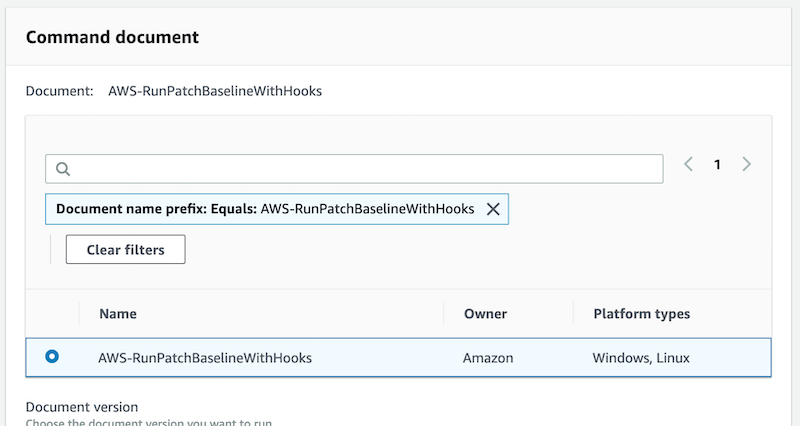Go to the next page of documents
The height and width of the screenshot is (426, 800).
[747, 165]
